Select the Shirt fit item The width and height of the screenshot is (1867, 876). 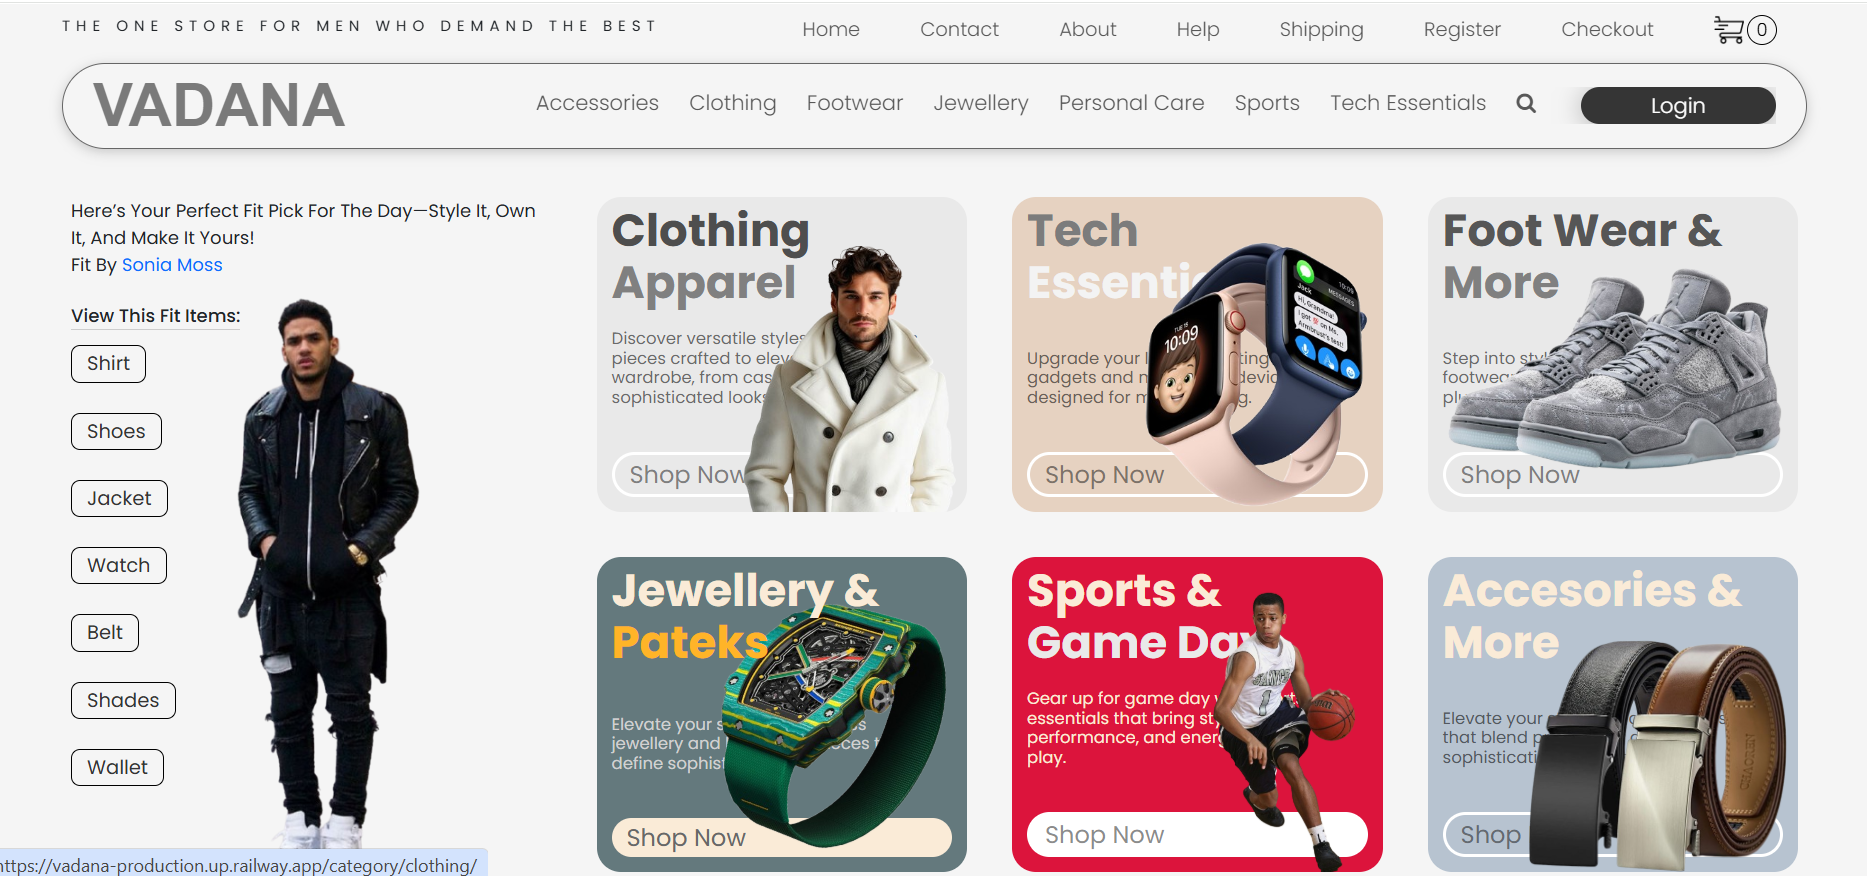click(108, 364)
